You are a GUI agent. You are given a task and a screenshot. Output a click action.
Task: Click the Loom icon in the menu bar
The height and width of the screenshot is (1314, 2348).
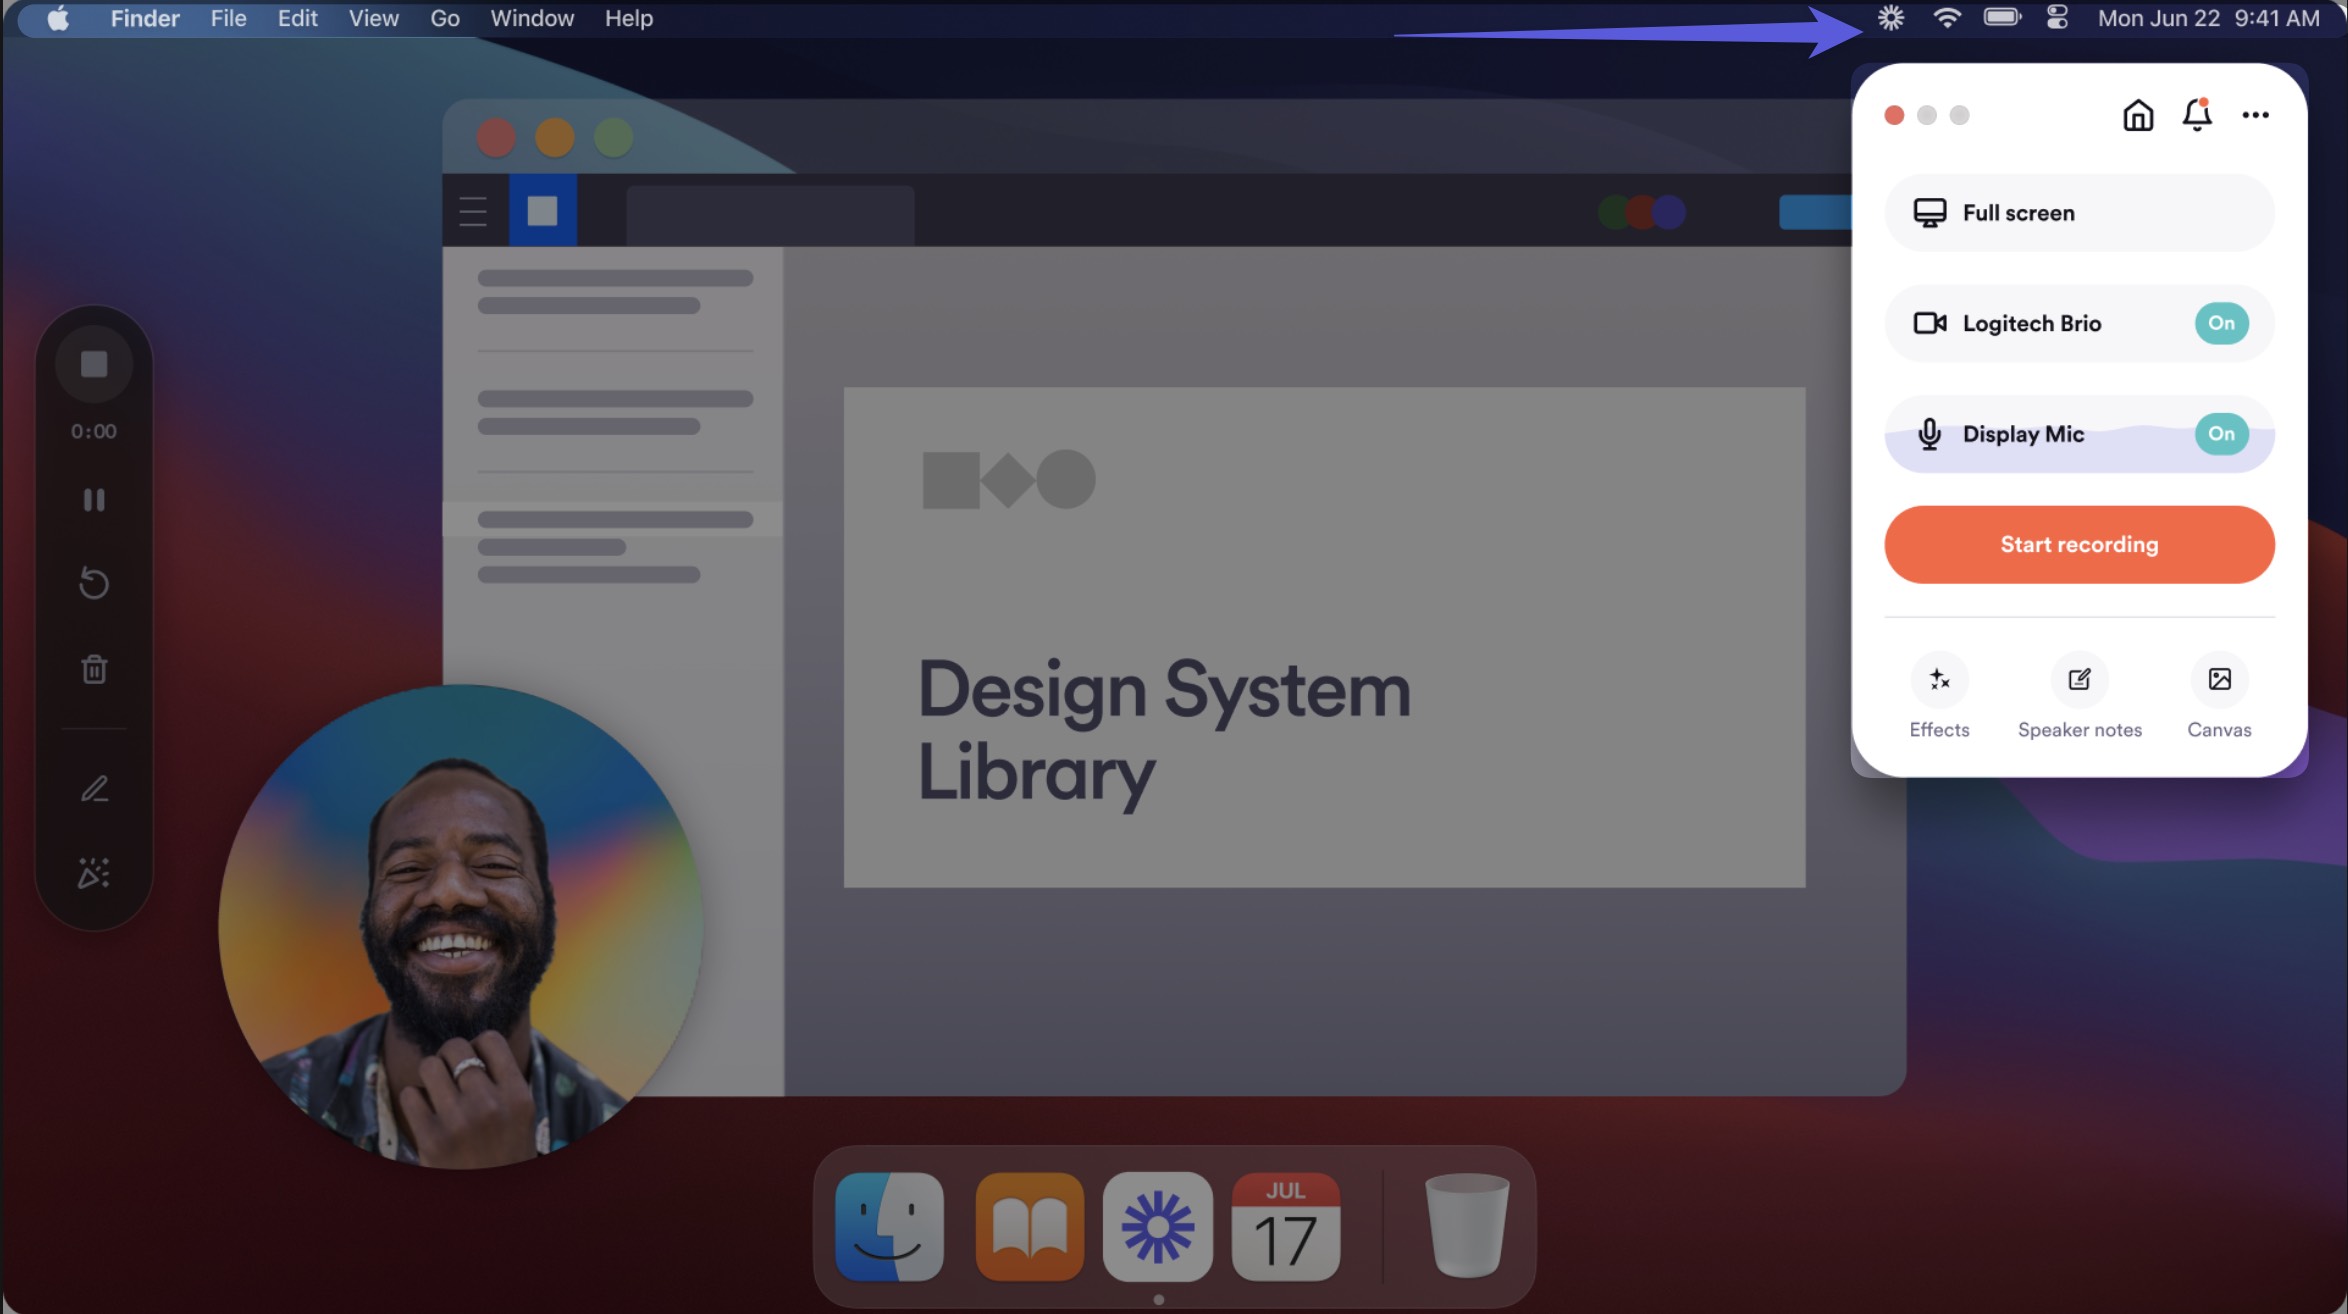[x=1890, y=18]
